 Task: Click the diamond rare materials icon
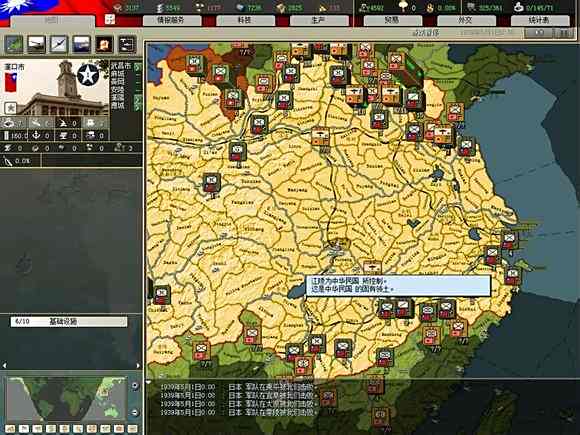tap(240, 7)
